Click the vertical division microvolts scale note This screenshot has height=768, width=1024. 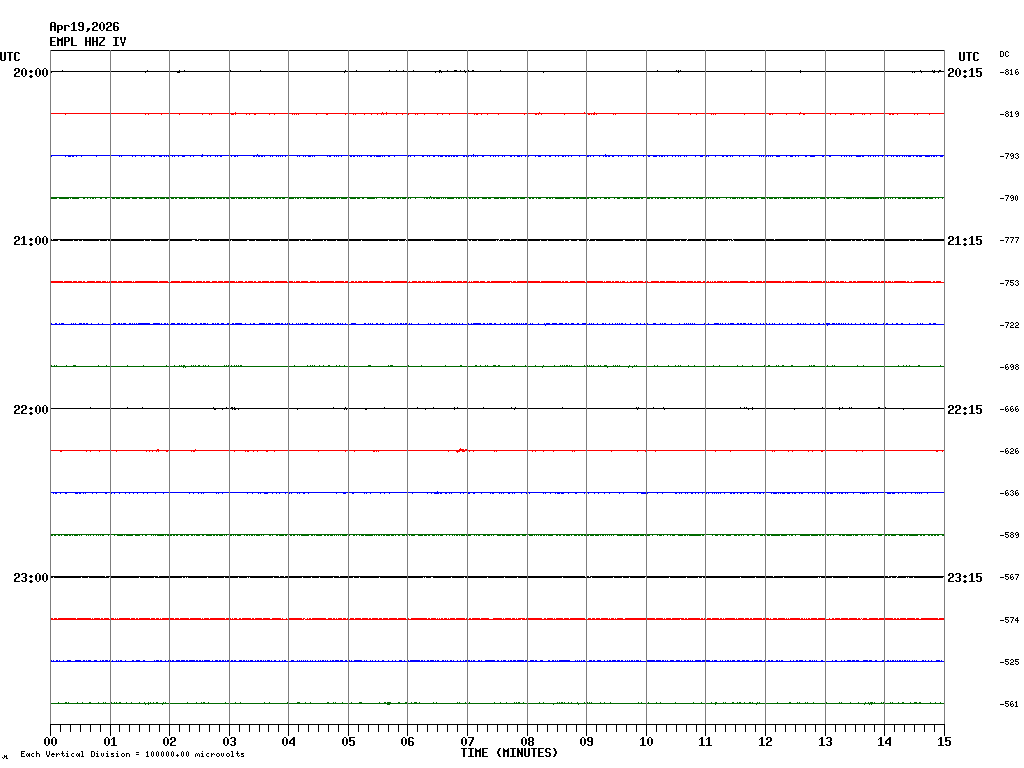(x=132, y=754)
